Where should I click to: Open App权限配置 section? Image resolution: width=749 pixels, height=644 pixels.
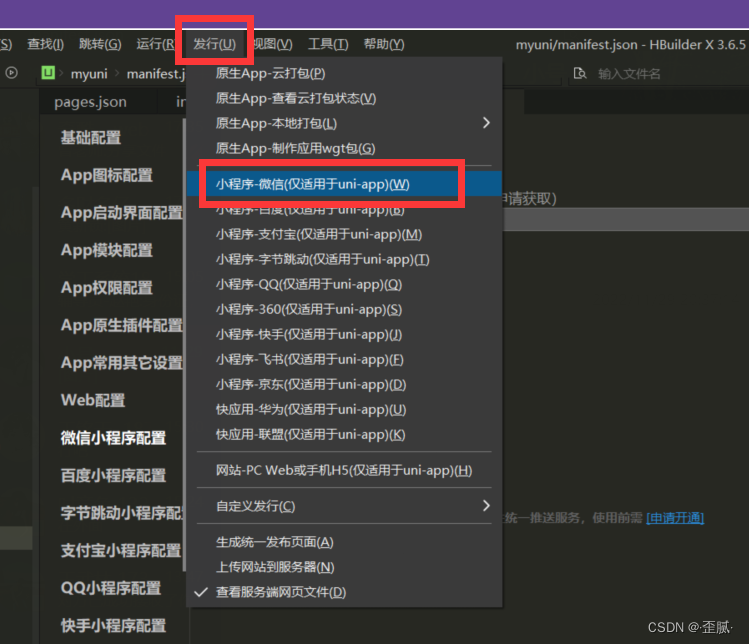tap(107, 288)
